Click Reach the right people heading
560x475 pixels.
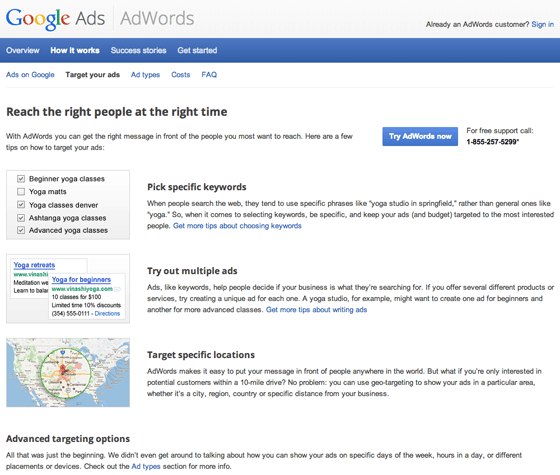click(x=117, y=112)
